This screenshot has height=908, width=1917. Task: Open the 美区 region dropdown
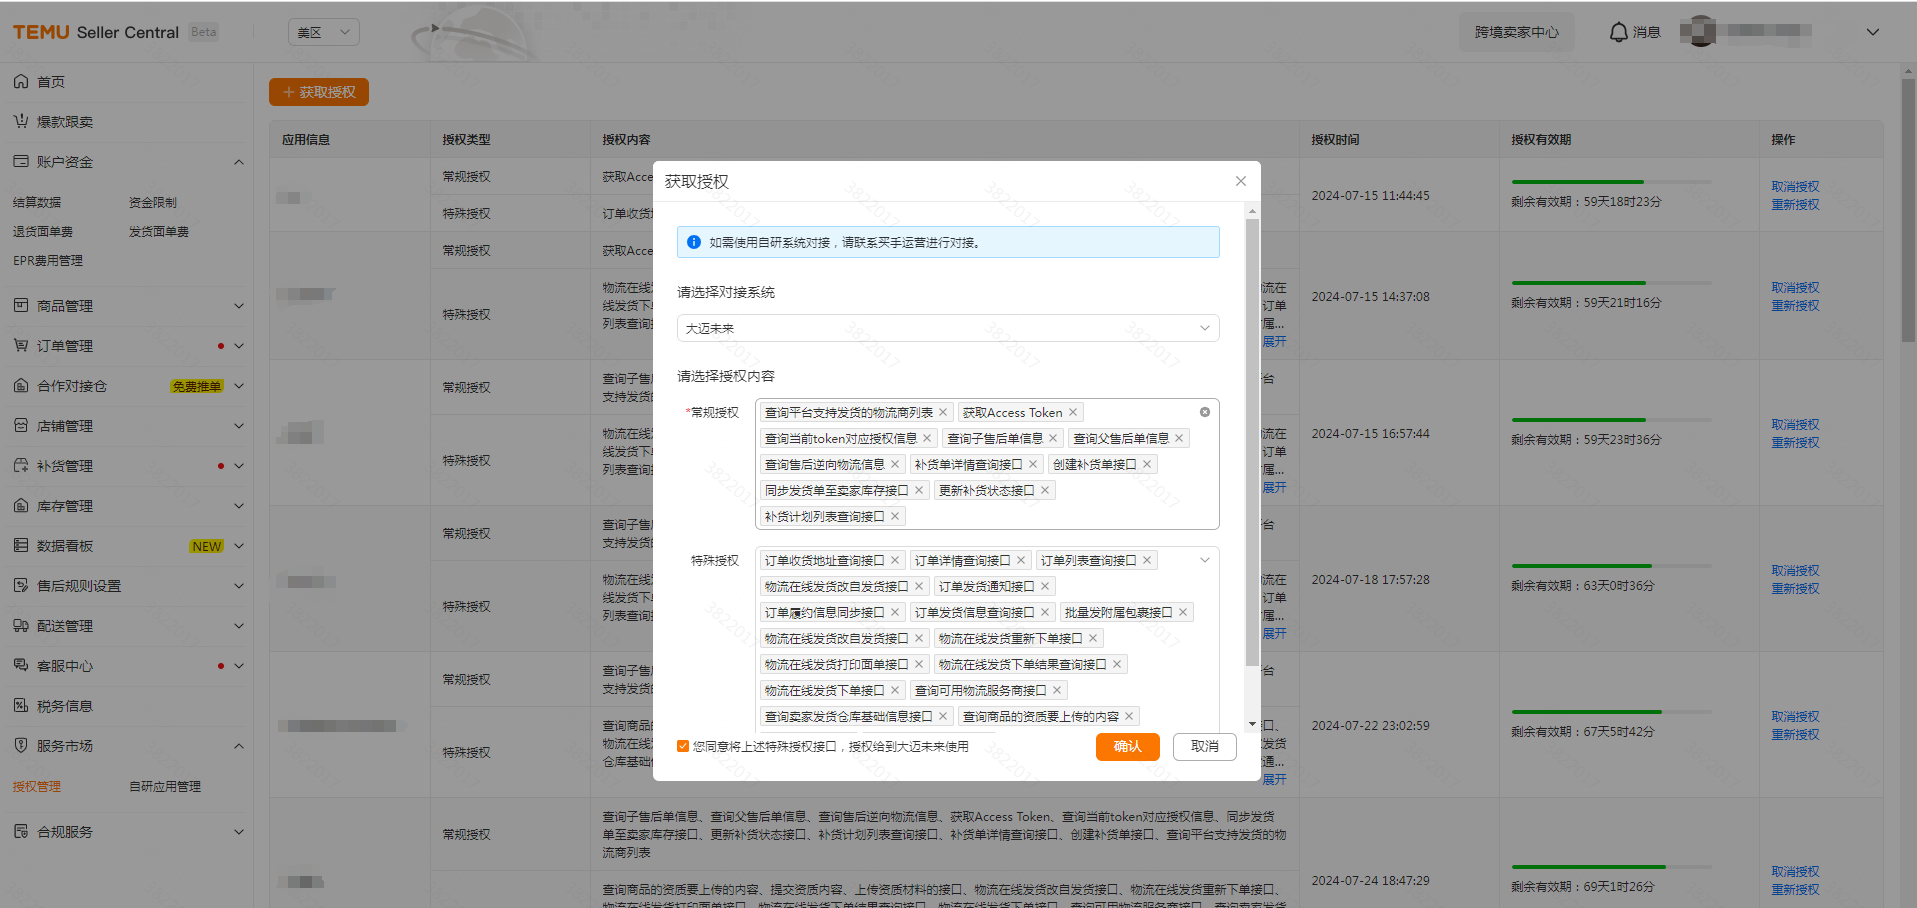pyautogui.click(x=323, y=33)
